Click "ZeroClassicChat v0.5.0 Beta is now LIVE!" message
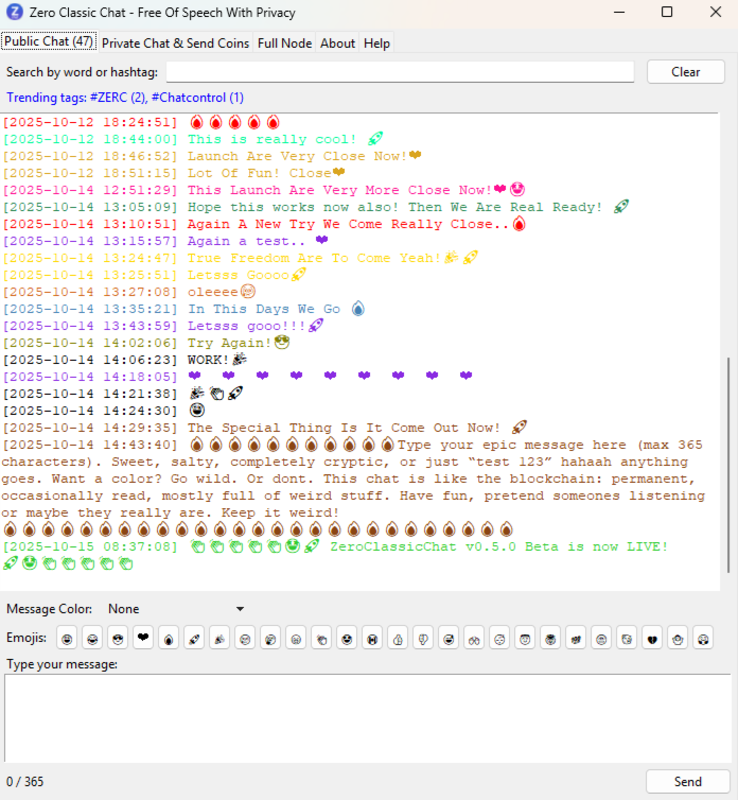Viewport: 738px width, 800px height. click(x=499, y=546)
